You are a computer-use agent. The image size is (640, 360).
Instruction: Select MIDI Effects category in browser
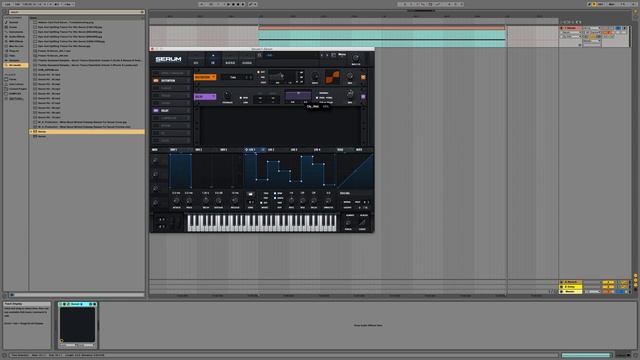(x=16, y=41)
